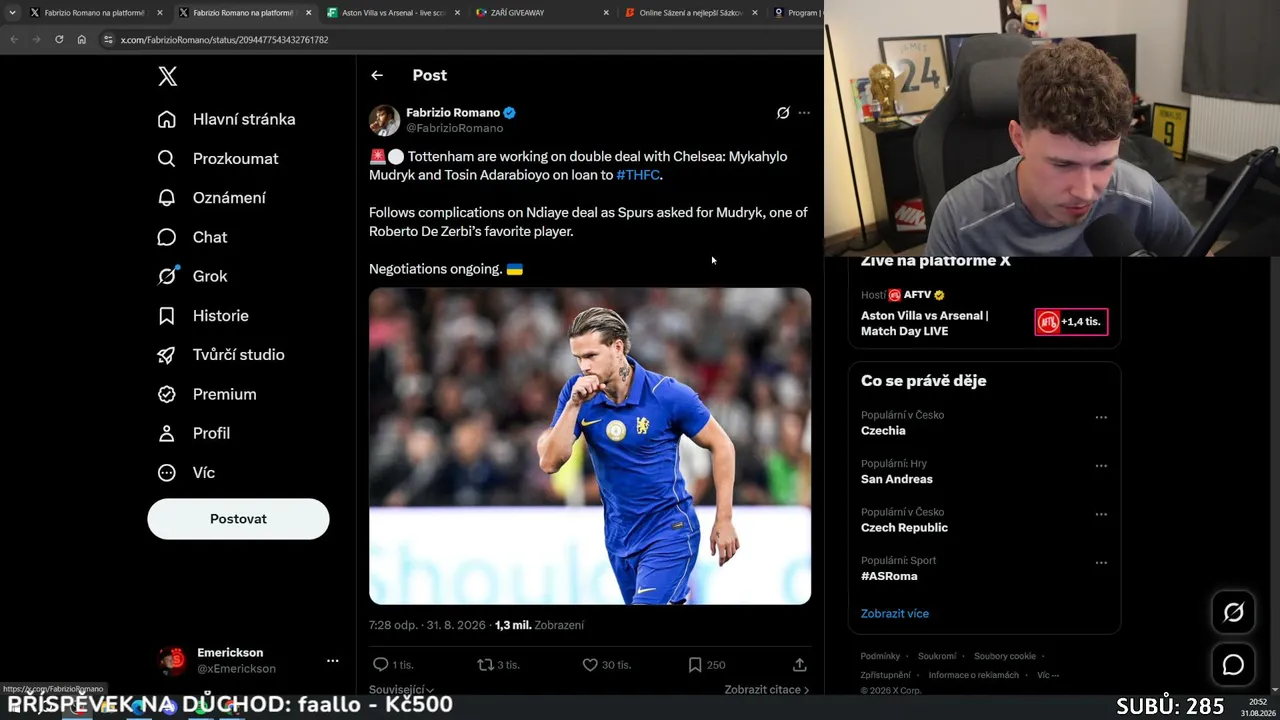Screen dimensions: 1280x720
Task: Expand the footer Víc menu
Action: [x=1048, y=675]
